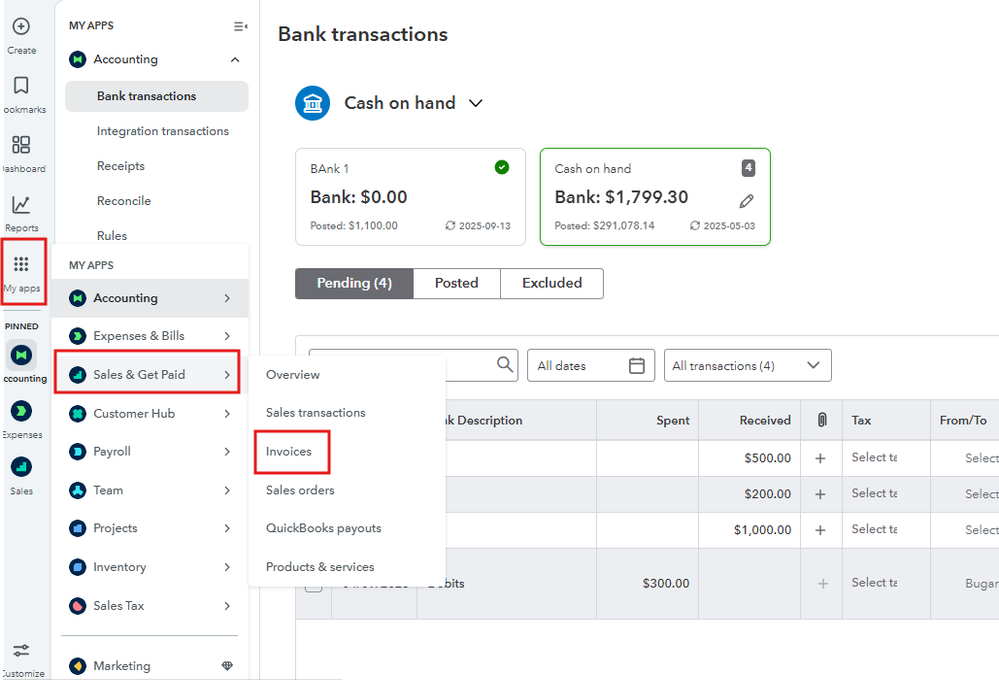Add attachment on $1,000.00 row

(821, 530)
